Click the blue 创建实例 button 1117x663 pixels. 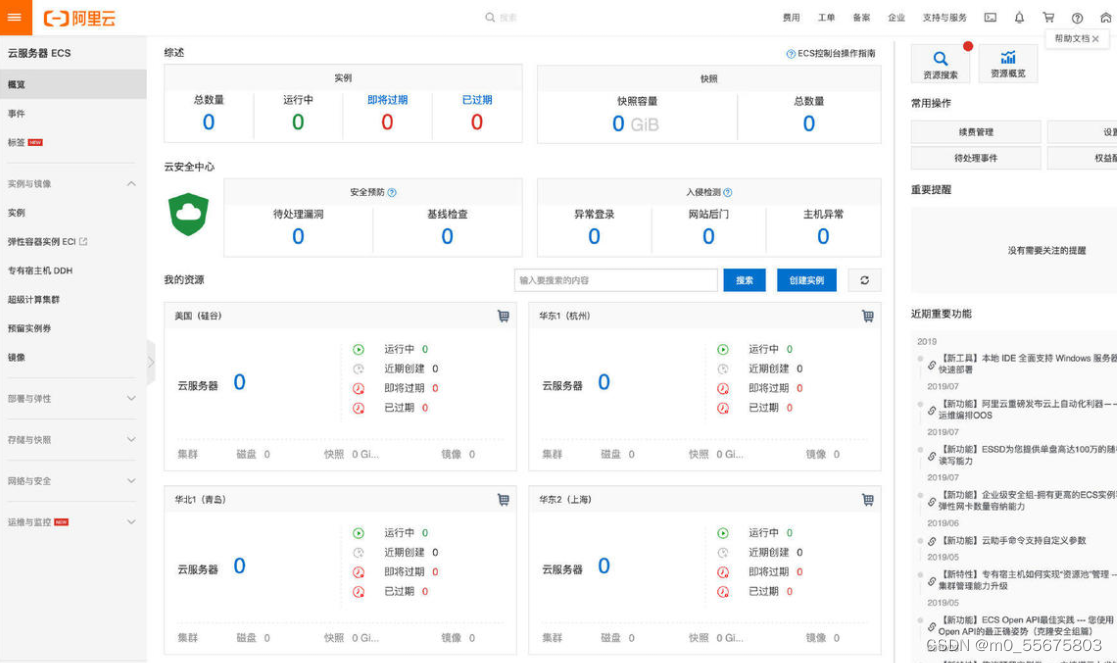coord(806,281)
